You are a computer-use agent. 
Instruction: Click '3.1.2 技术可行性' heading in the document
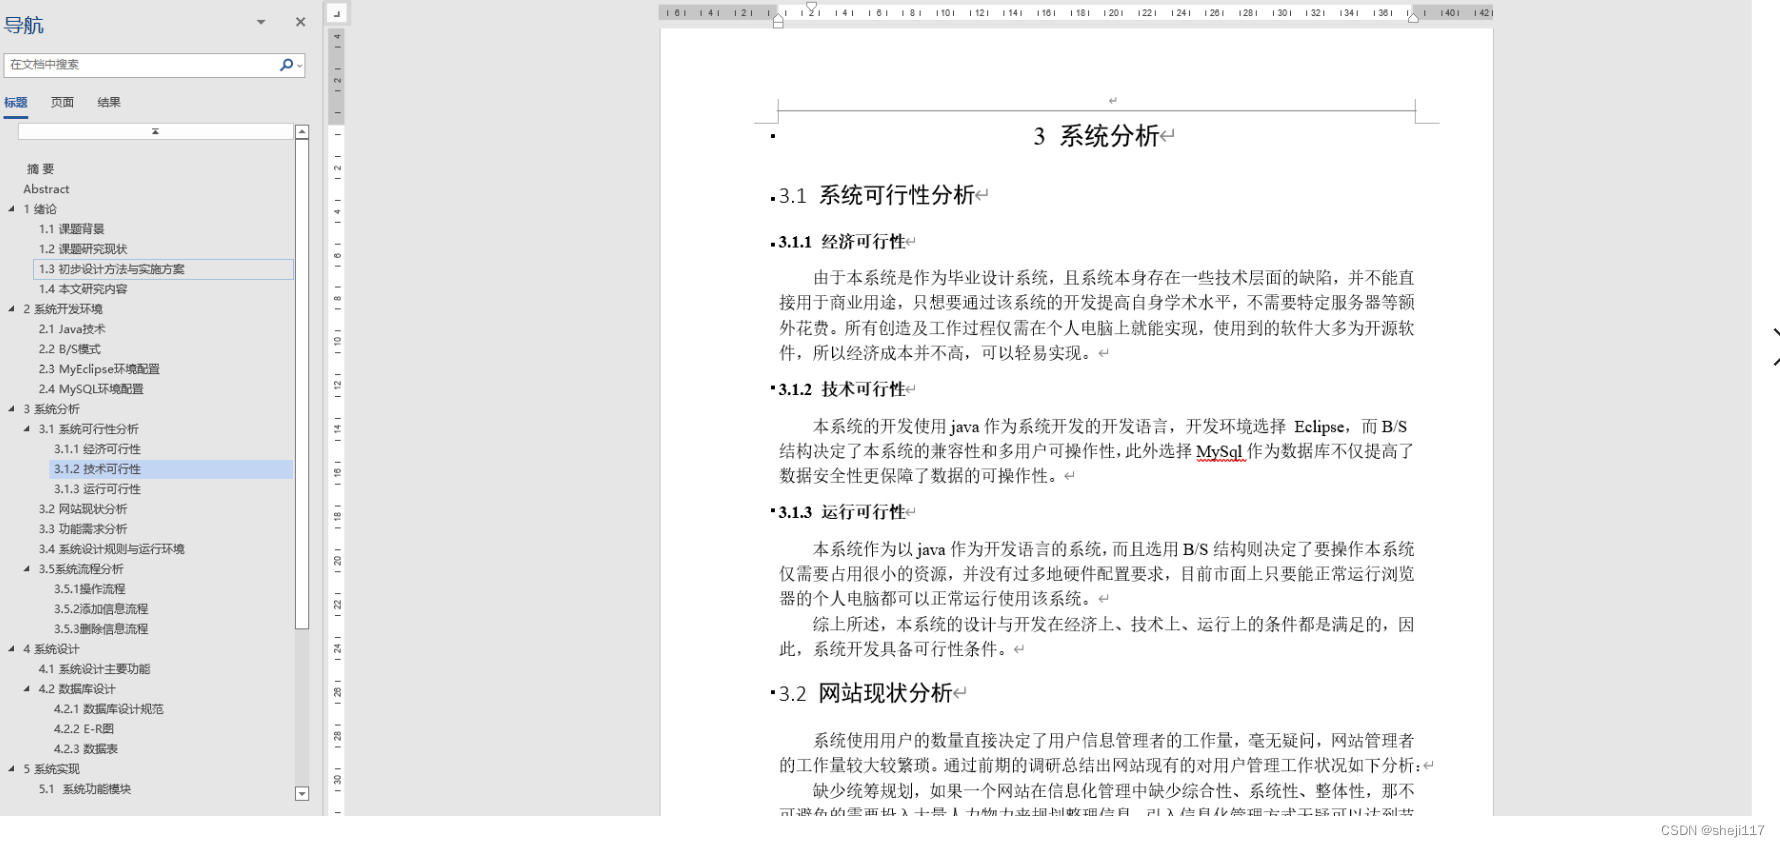coord(842,389)
